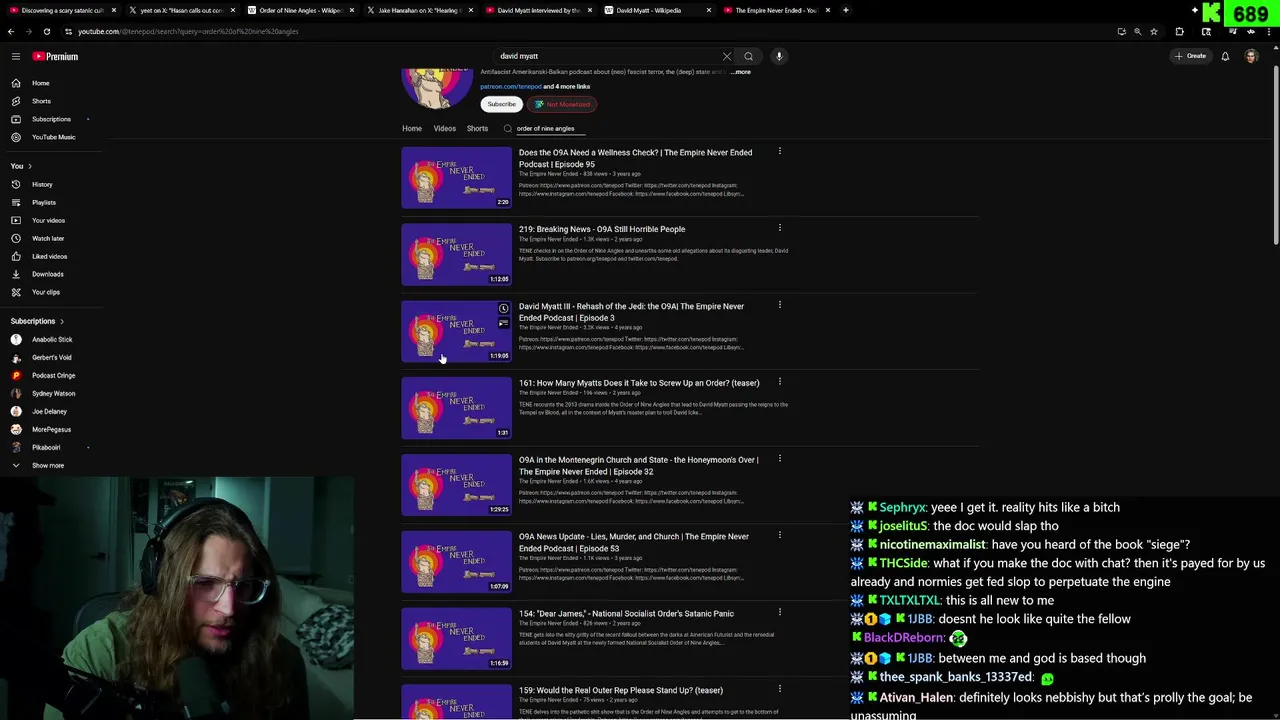This screenshot has height=720, width=1280.
Task: Clear the 'david myatt' search text
Action: [x=727, y=56]
